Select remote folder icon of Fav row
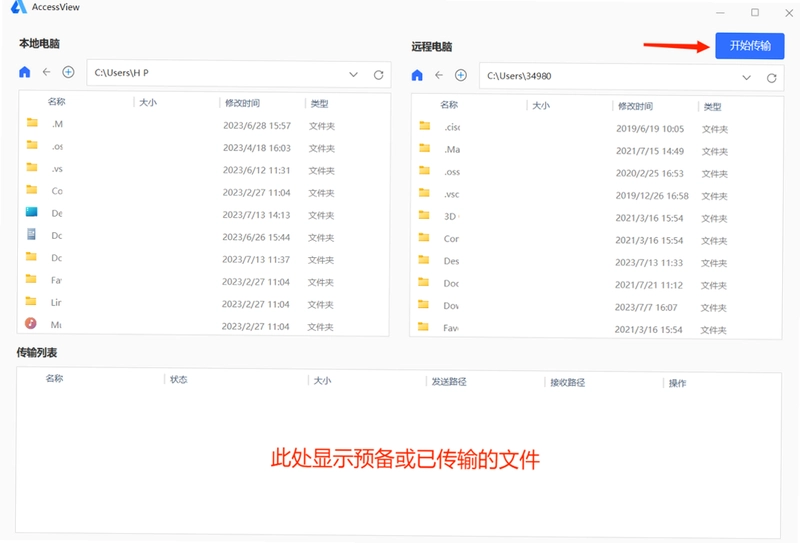 pos(423,326)
